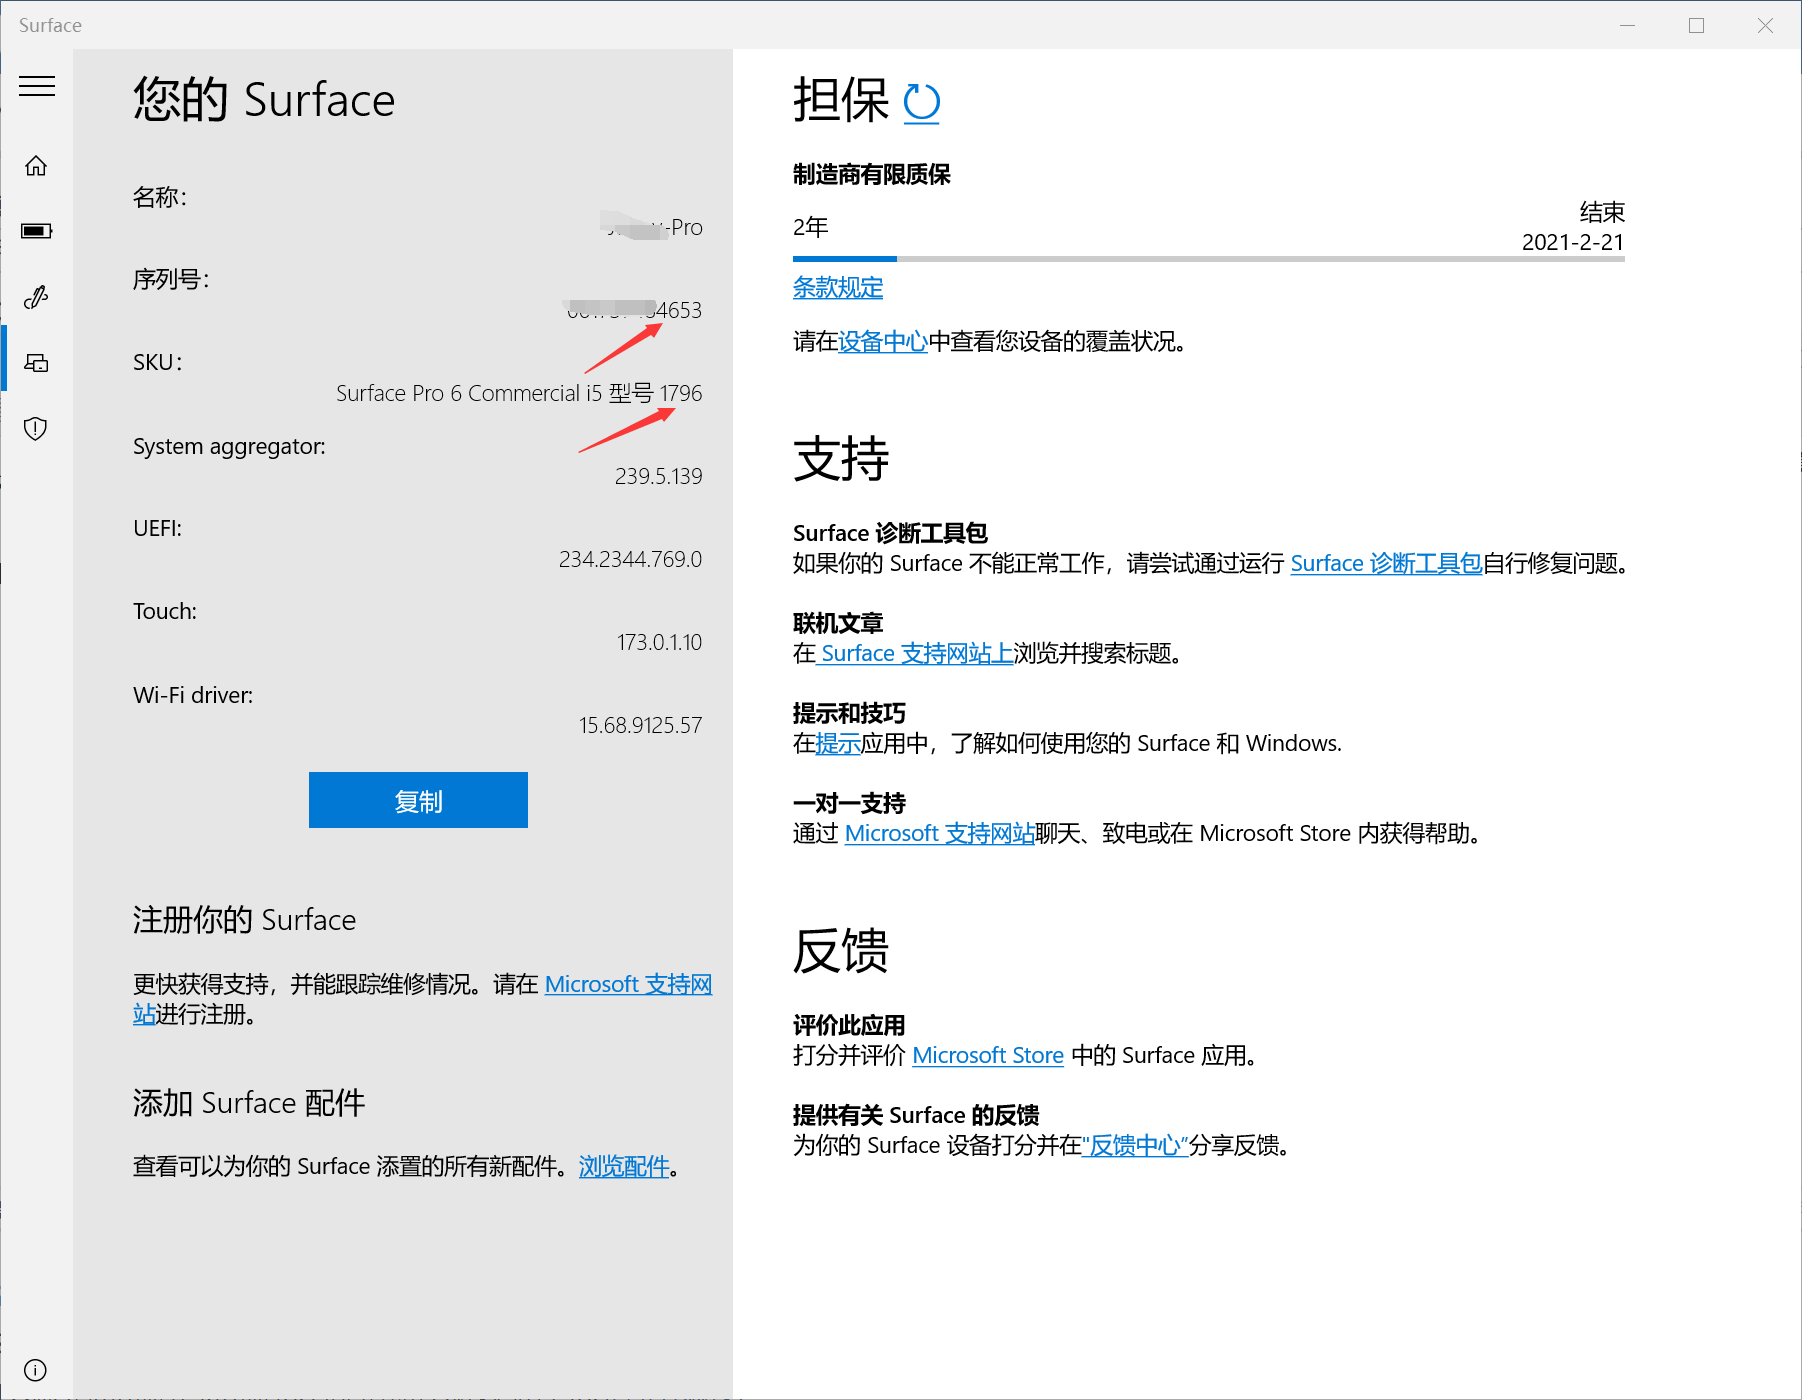Refresh the warranty status
1802x1400 pixels.
921,102
